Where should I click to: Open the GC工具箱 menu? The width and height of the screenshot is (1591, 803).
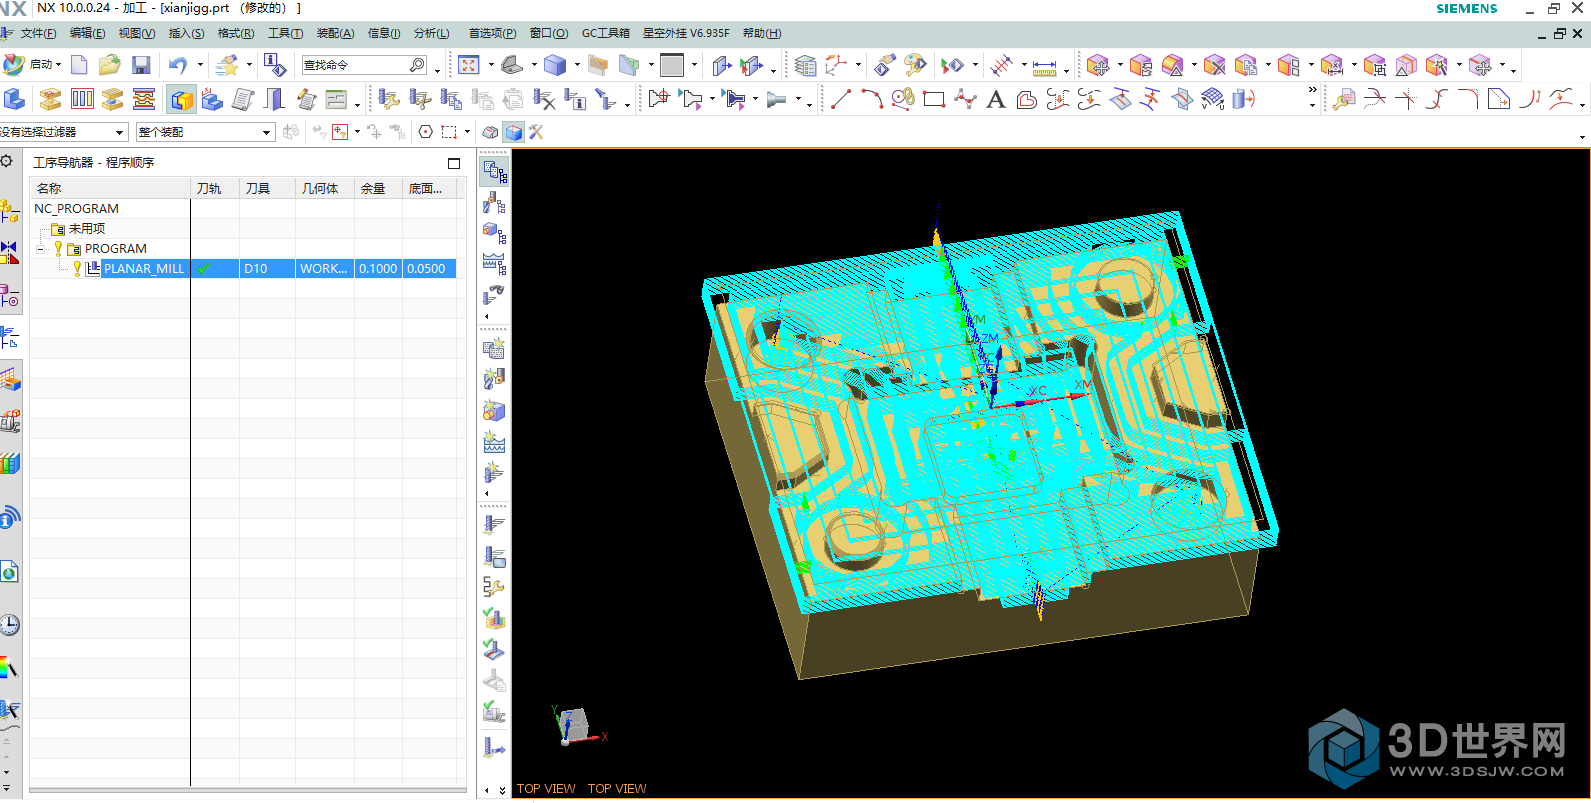pyautogui.click(x=606, y=33)
